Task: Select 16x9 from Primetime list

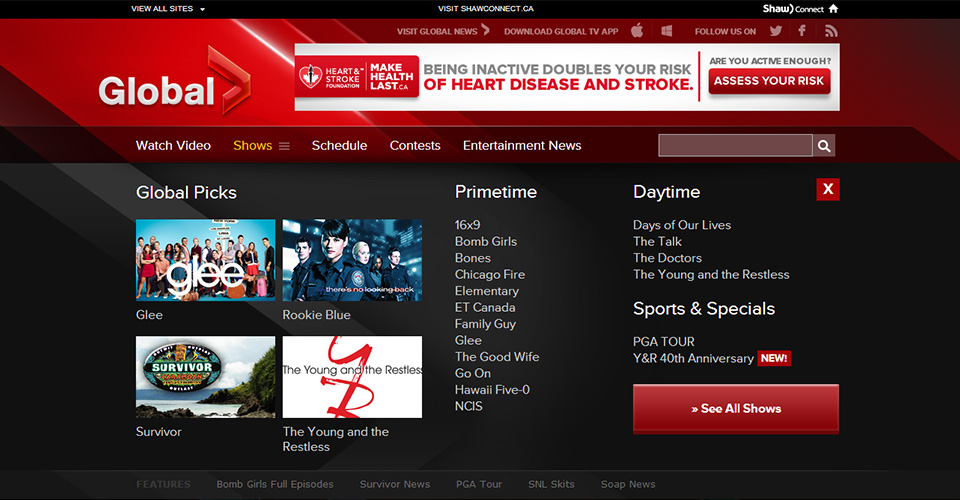Action: 467,225
